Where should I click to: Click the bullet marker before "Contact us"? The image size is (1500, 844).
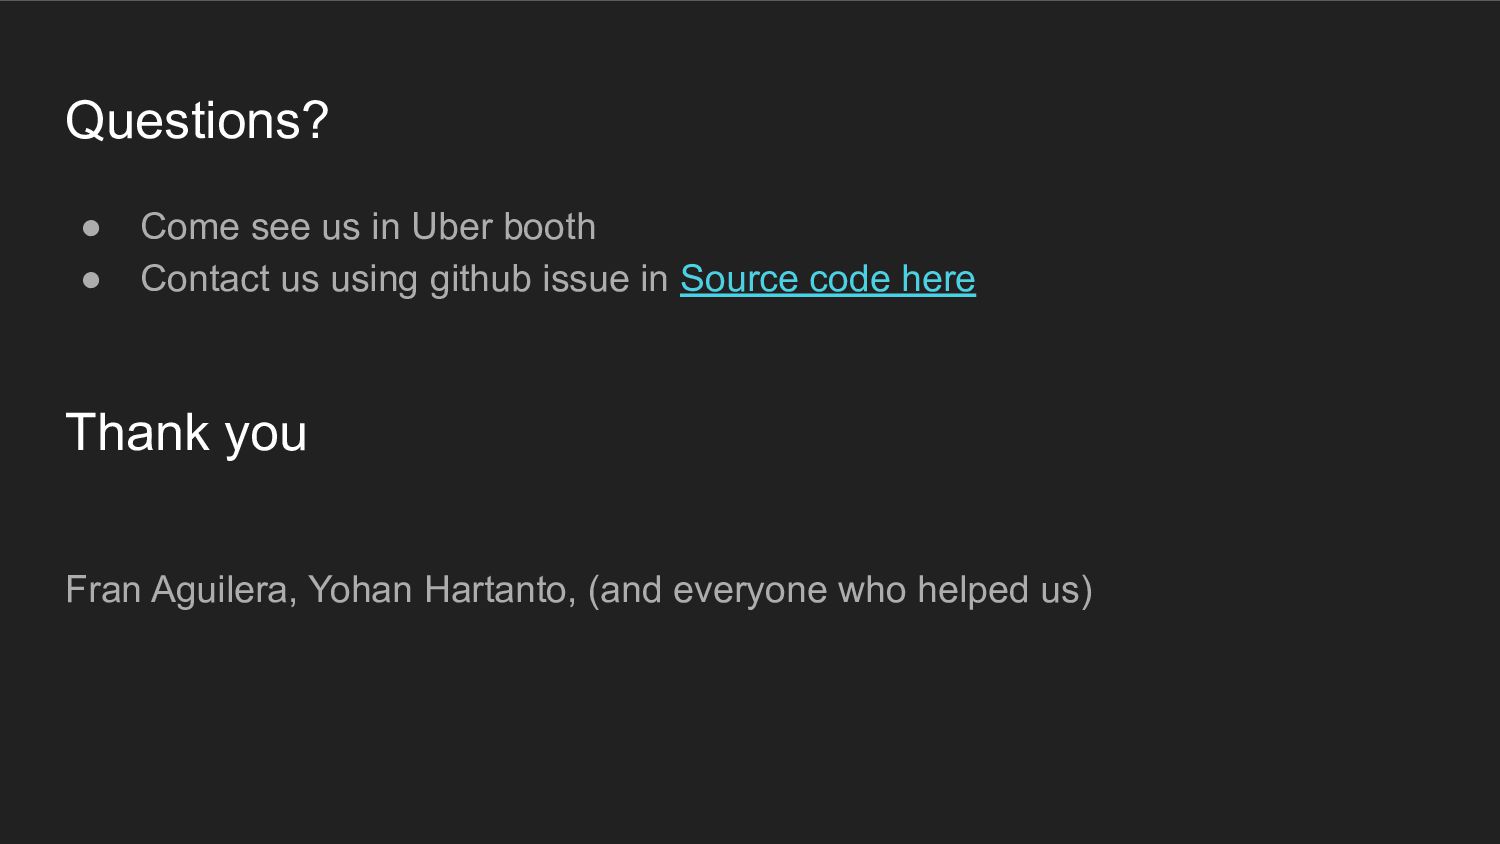click(92, 280)
